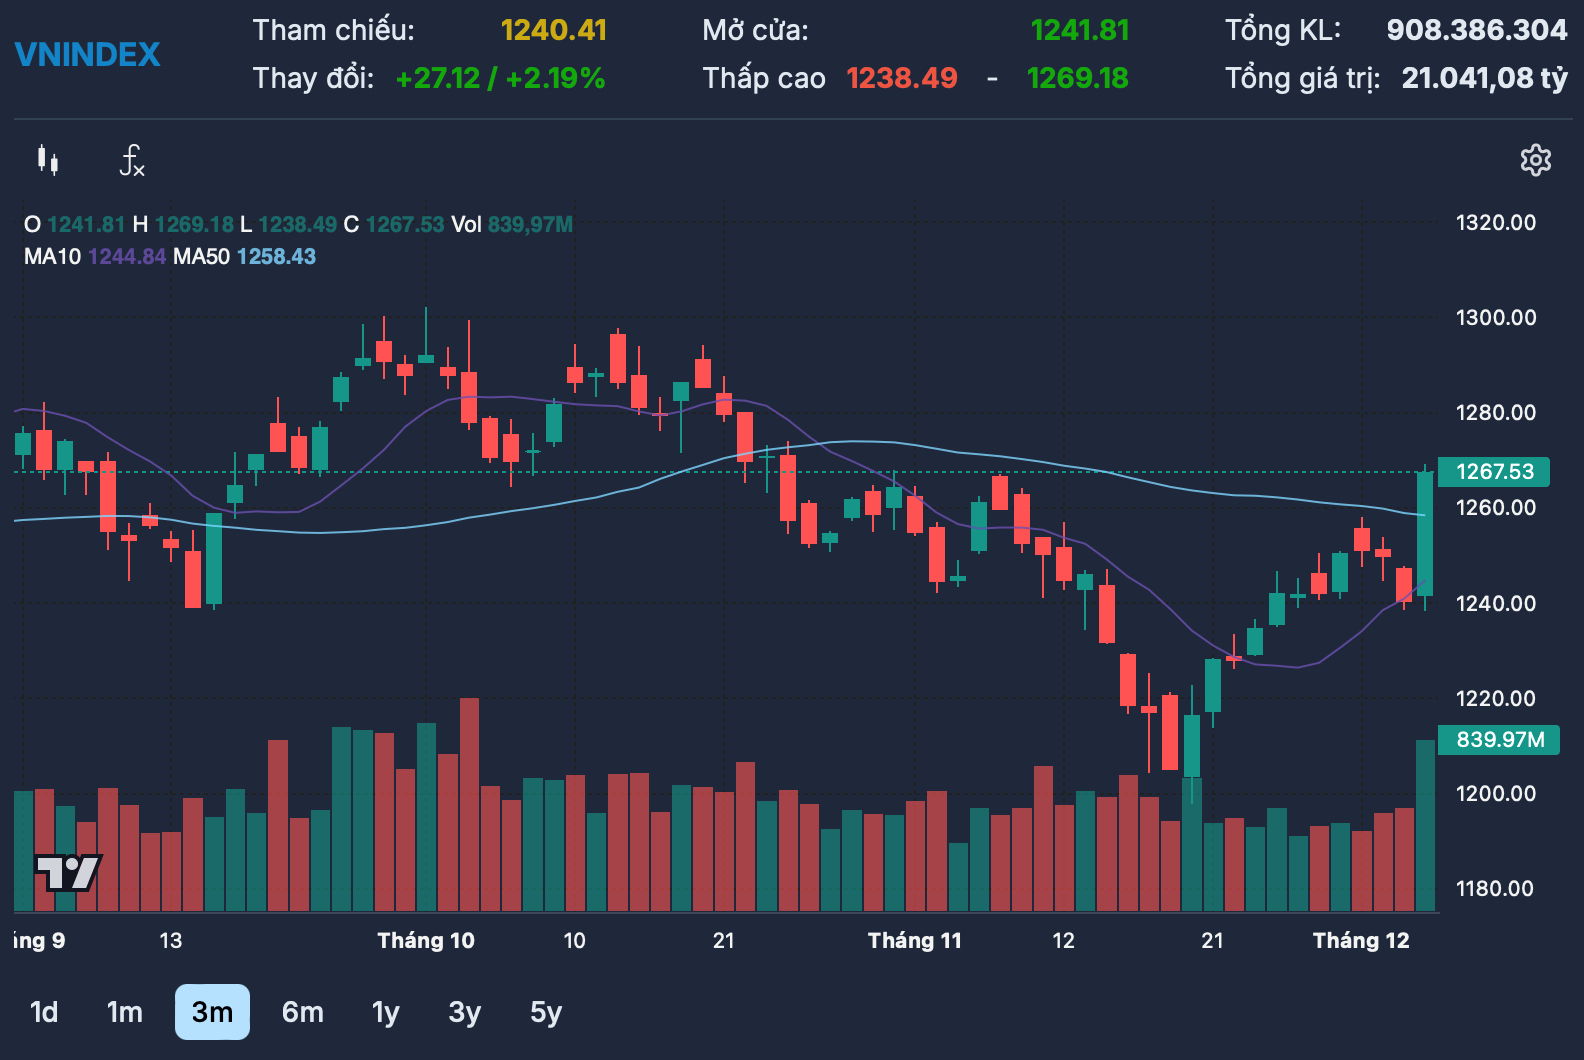Click the latest green candlestick
Screen dimensions: 1584x1060
[1425, 534]
